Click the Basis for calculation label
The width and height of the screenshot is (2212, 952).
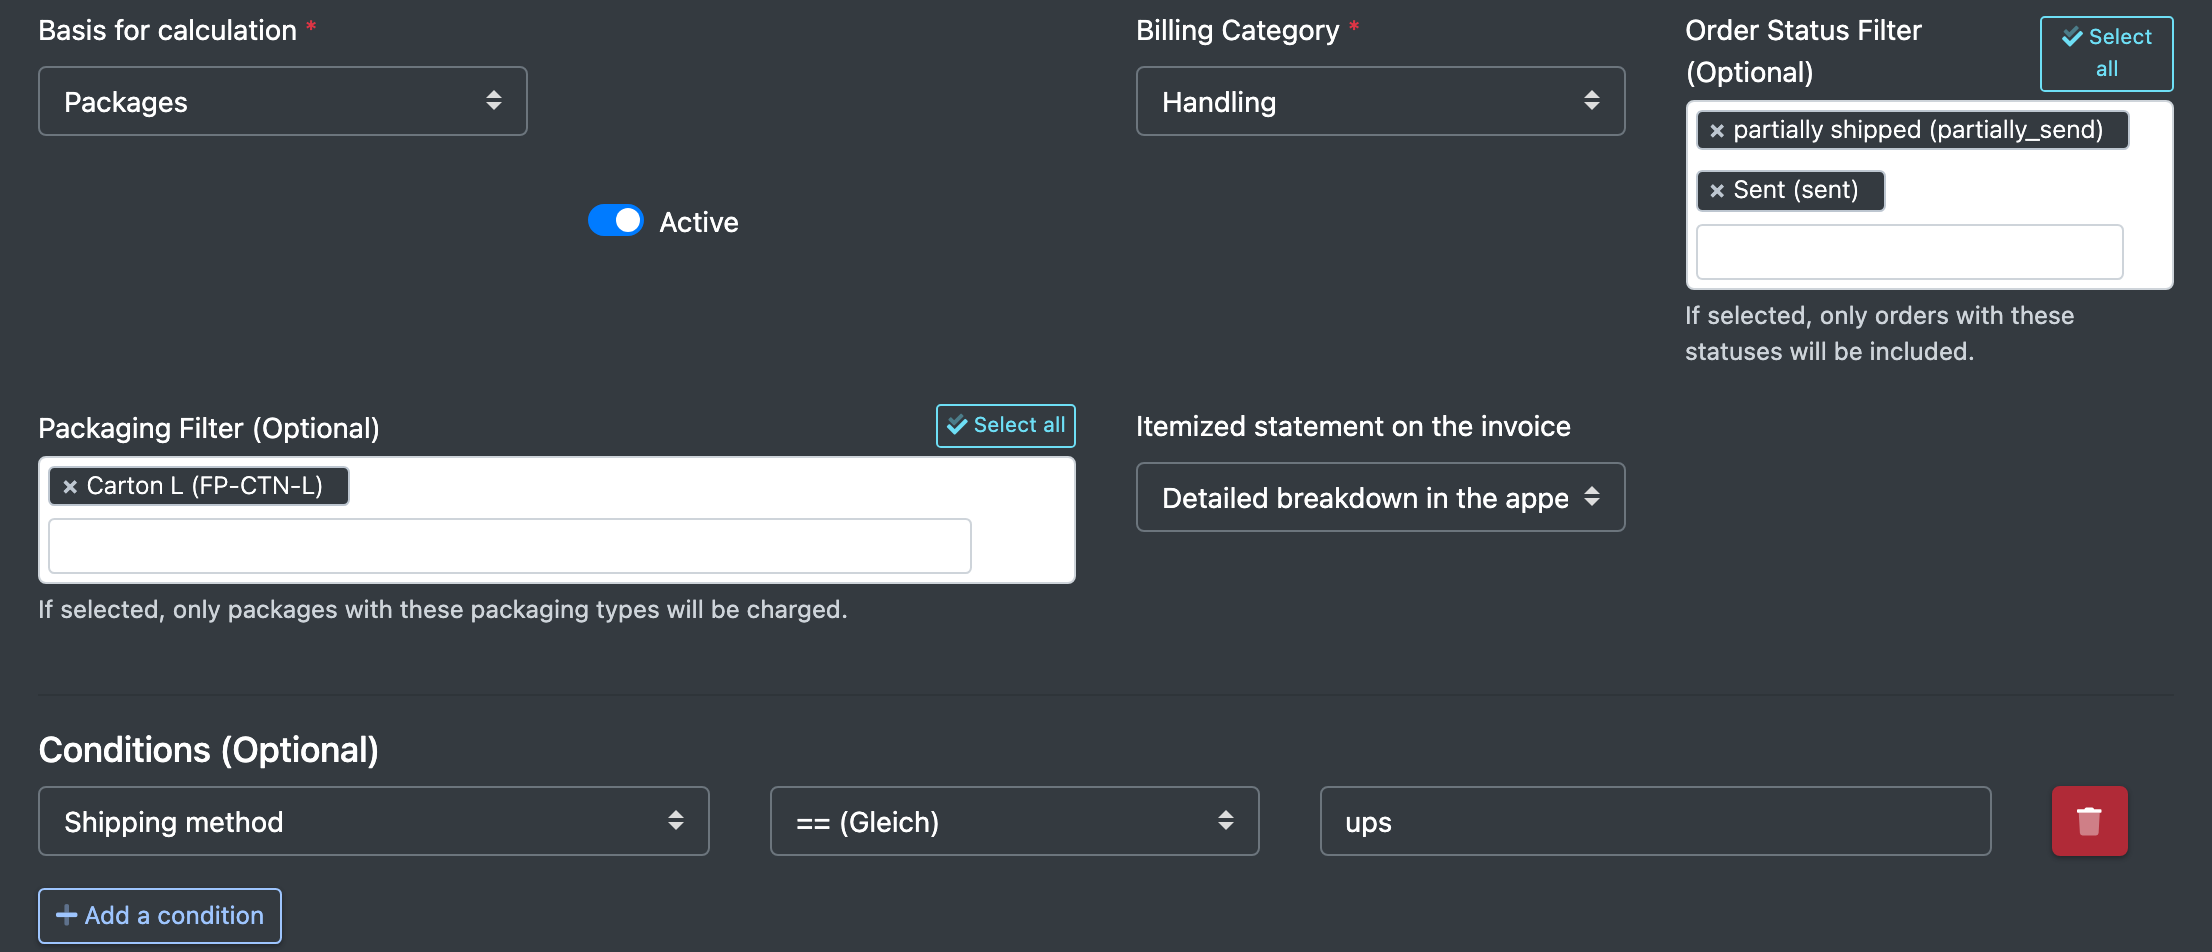click(167, 31)
